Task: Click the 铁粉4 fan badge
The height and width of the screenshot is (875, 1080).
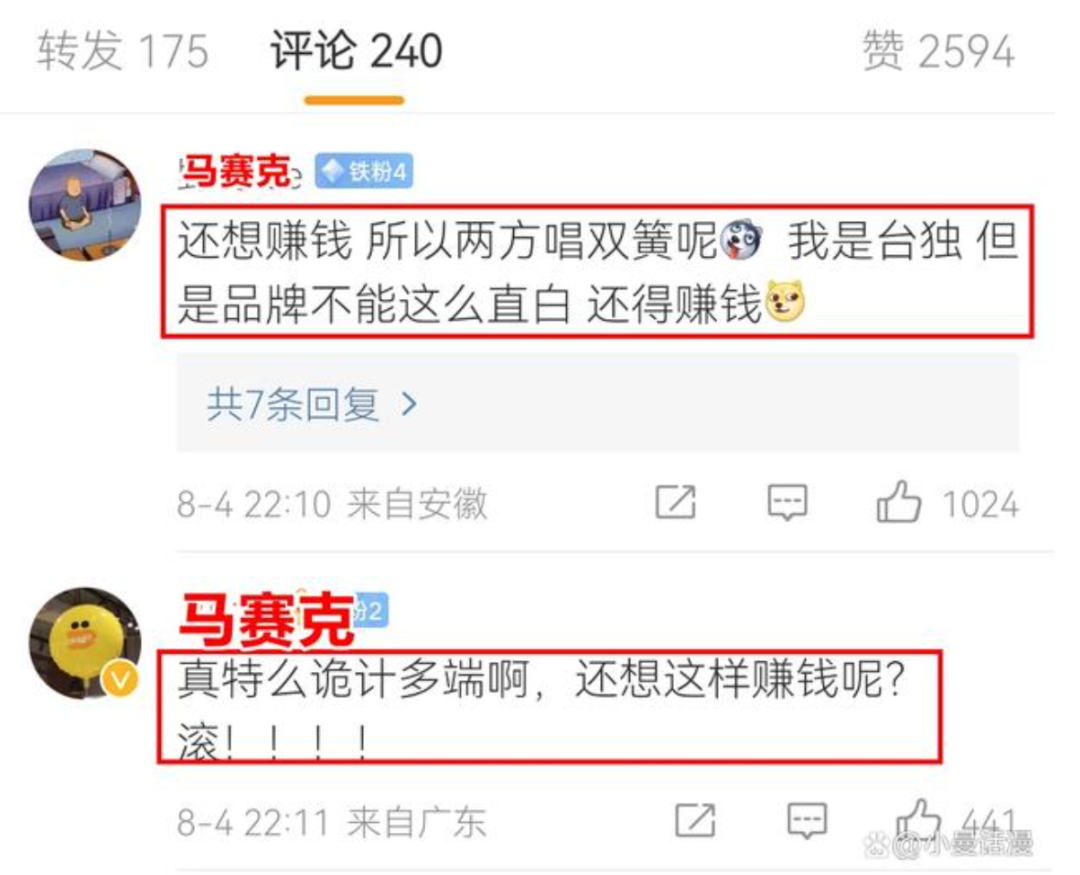Action: point(364,171)
